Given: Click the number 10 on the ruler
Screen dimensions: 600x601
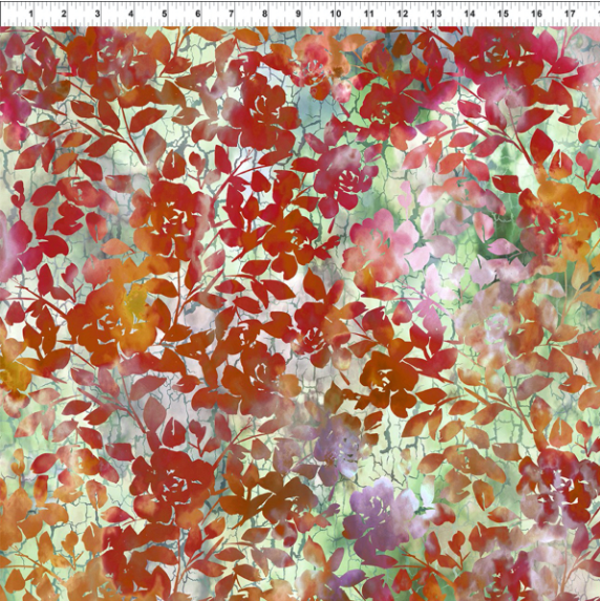Looking at the screenshot, I should click(335, 14).
